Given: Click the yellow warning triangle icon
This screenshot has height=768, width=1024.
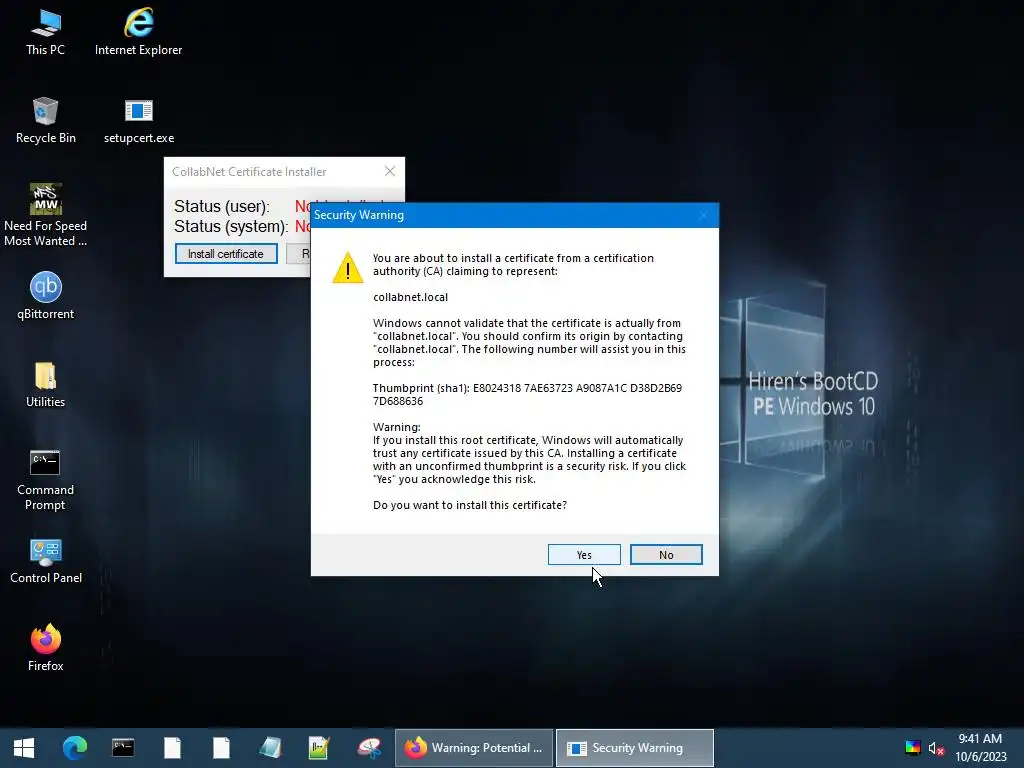Looking at the screenshot, I should coord(347,268).
